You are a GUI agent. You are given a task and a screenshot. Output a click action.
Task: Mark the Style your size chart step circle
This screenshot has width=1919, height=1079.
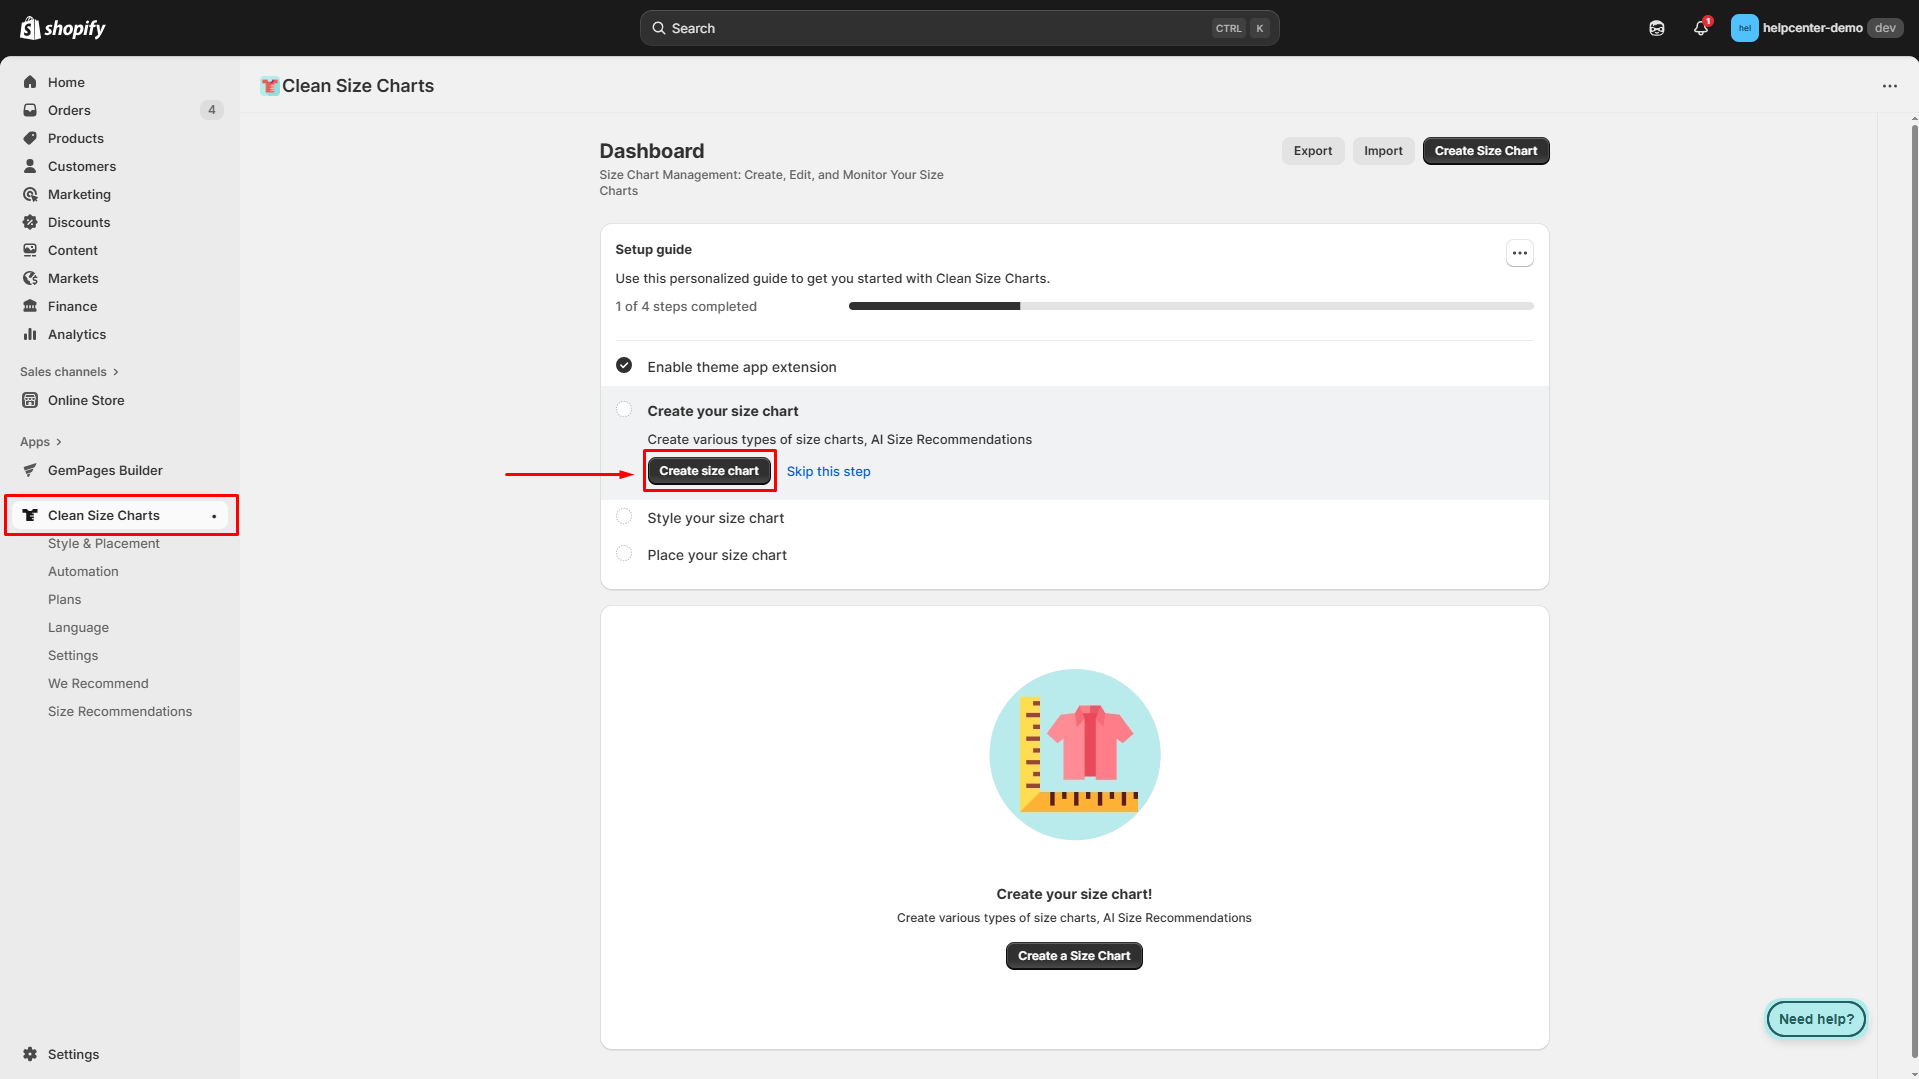click(x=624, y=517)
